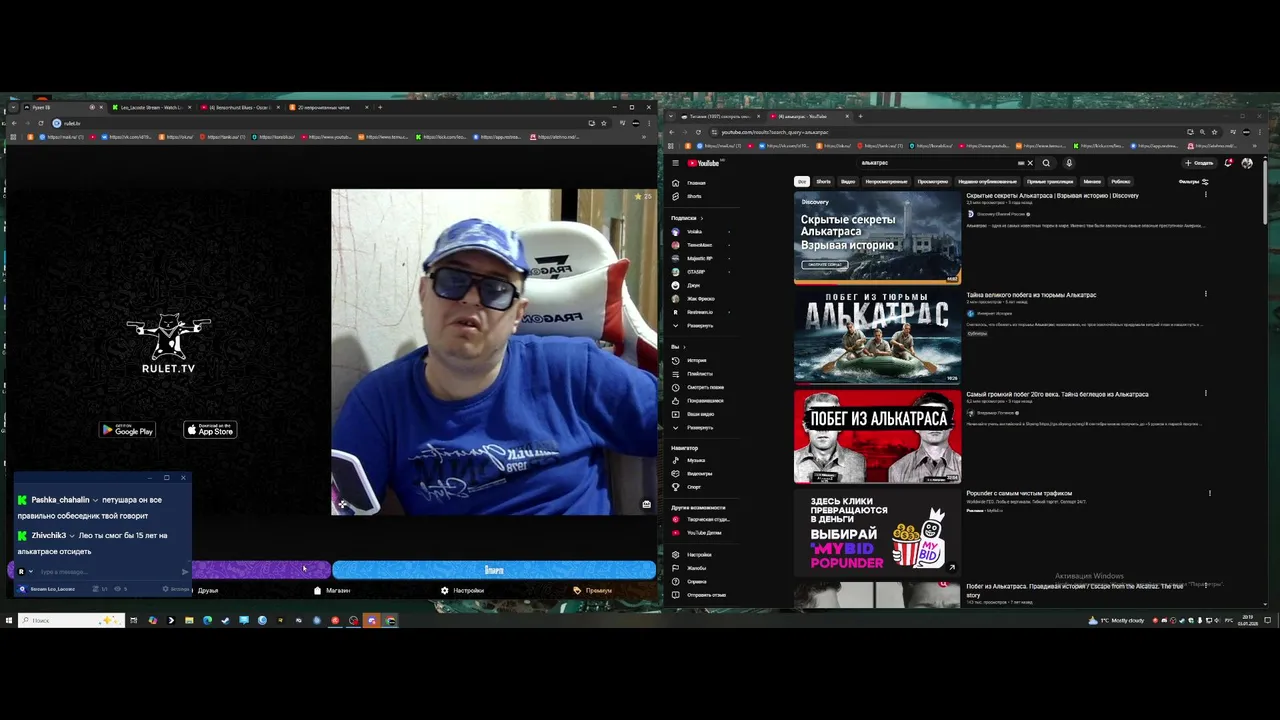Click the send arrow in chat popup
The height and width of the screenshot is (720, 1280).
coord(185,572)
